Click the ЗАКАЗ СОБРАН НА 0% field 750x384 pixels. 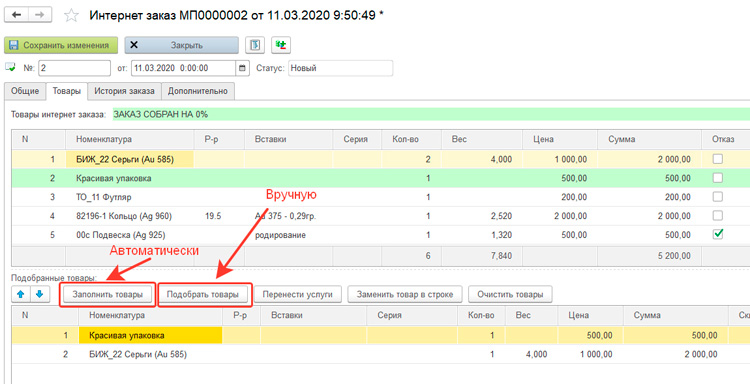430,115
